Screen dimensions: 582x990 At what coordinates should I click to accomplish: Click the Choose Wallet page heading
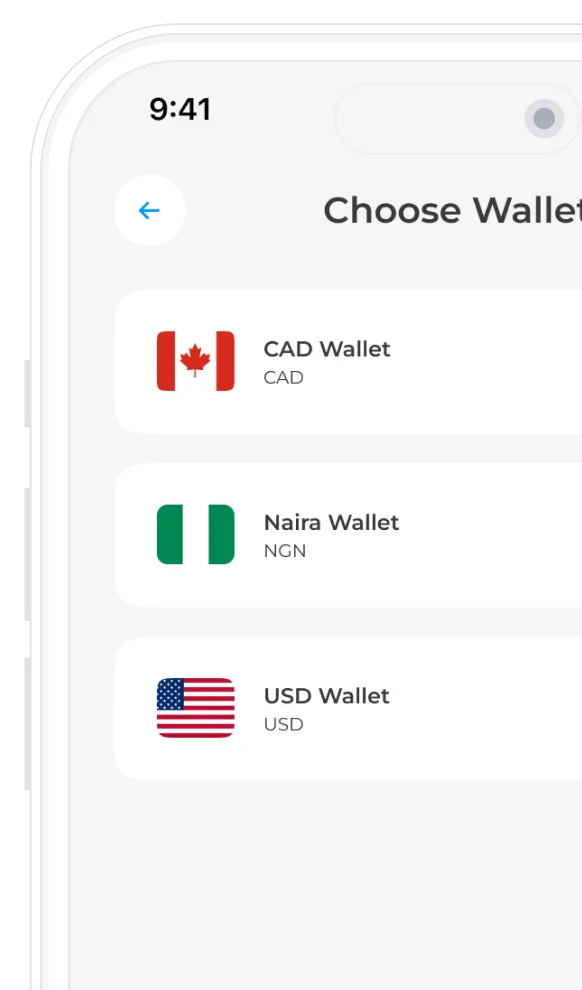point(453,210)
